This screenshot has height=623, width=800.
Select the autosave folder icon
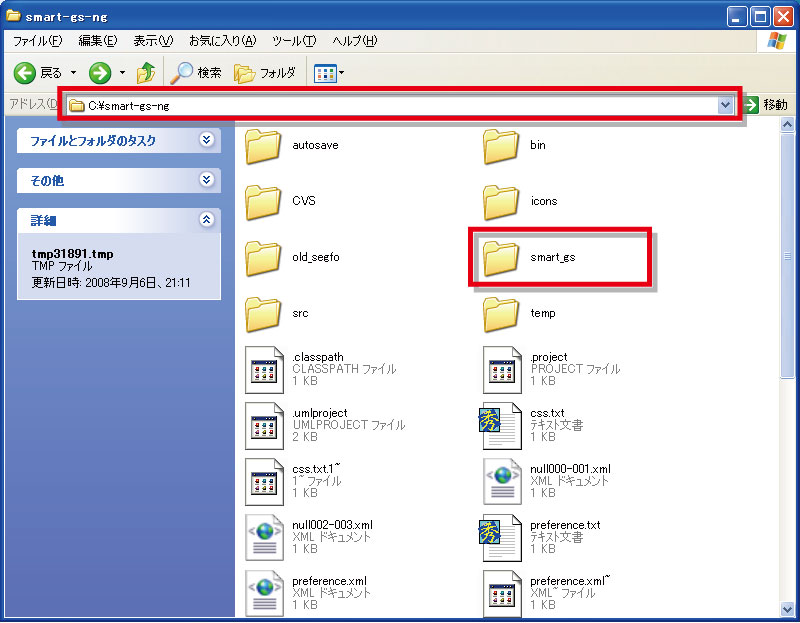point(263,147)
